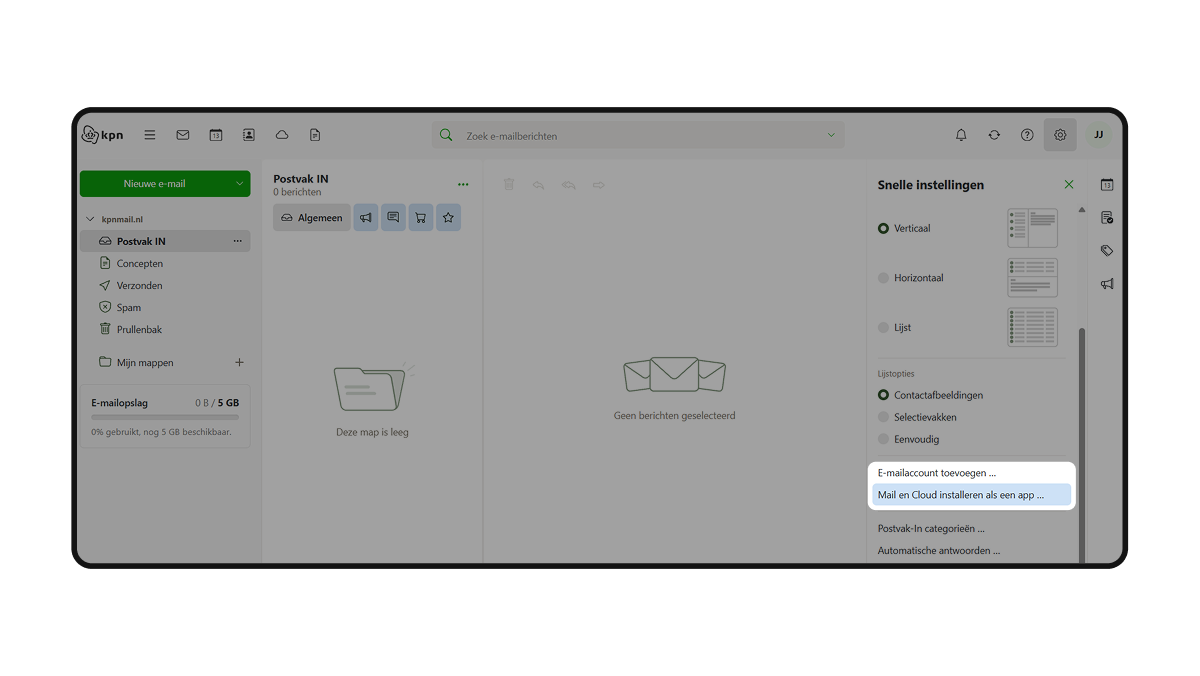Click the Zoek e-mailberichten search field
The image size is (1200, 676).
[x=638, y=135]
